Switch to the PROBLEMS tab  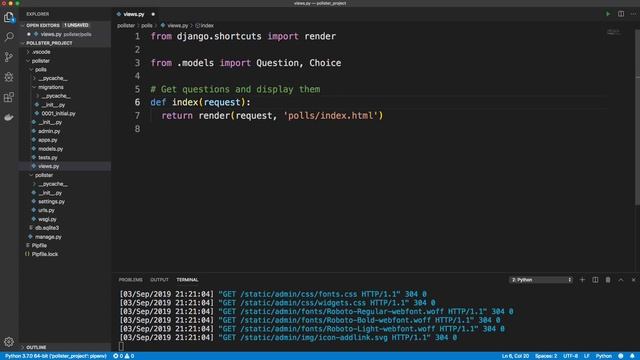(131, 280)
